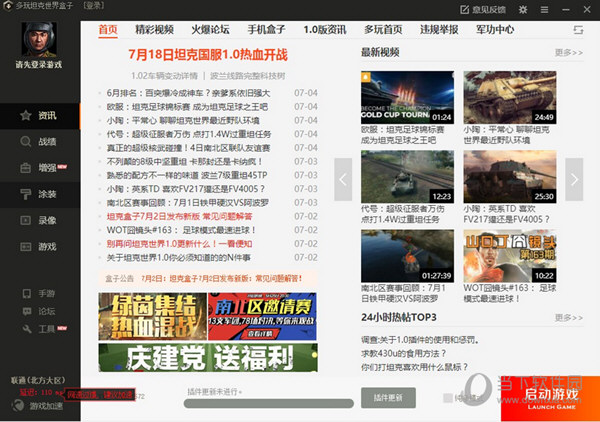Open hot post 你们打坦克喜欢用什么鼠标
Viewport: 600px width, 422px height.
(414, 367)
